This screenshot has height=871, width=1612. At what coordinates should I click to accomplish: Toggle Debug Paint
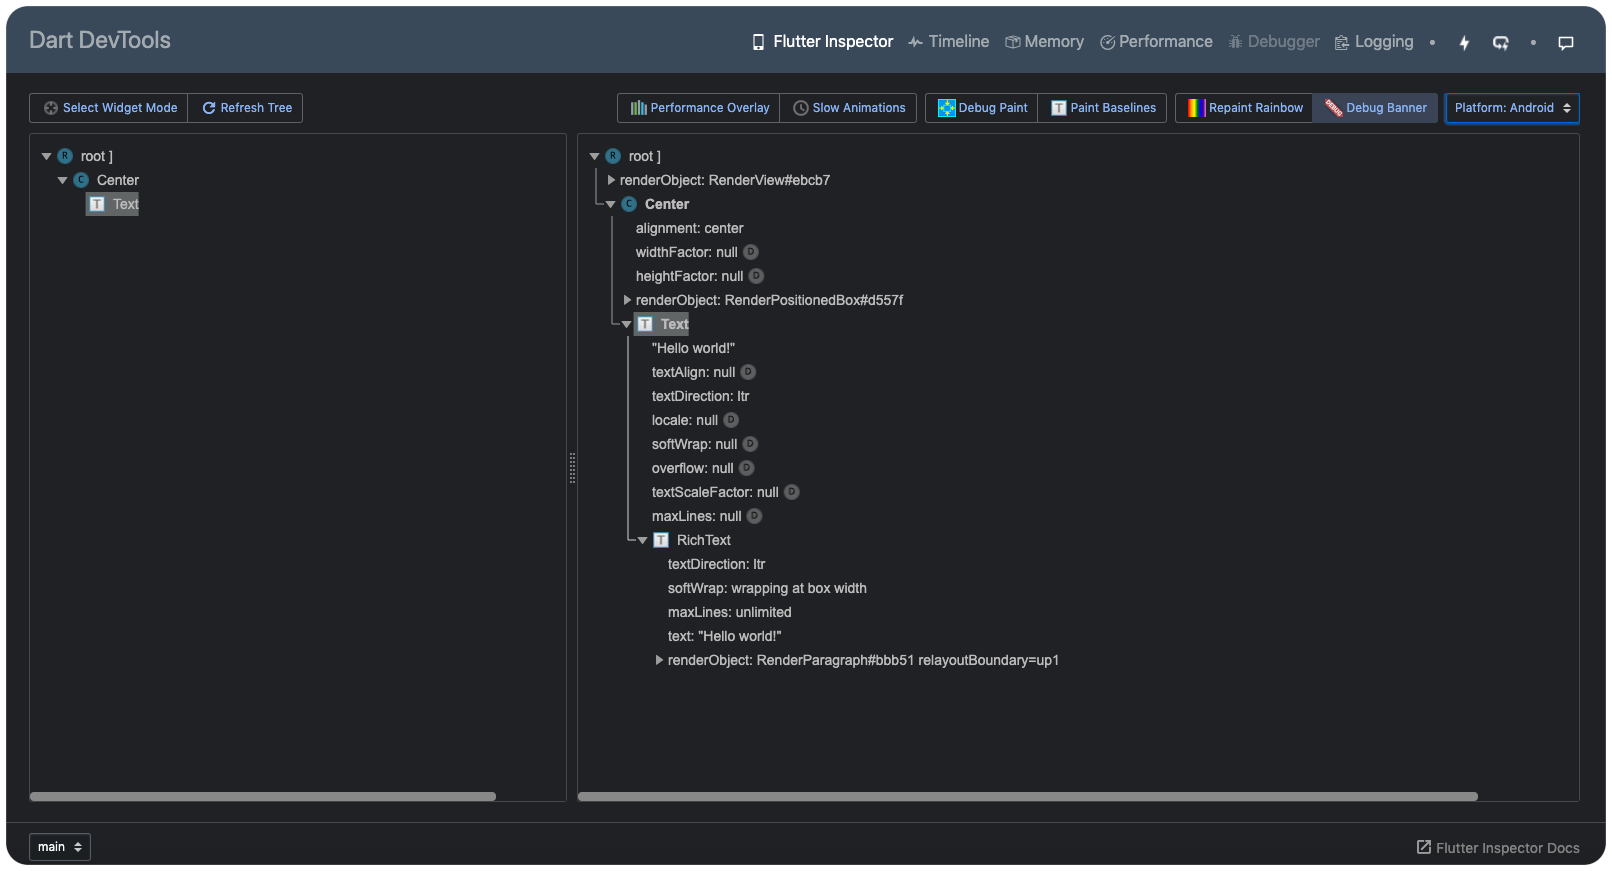(x=981, y=108)
